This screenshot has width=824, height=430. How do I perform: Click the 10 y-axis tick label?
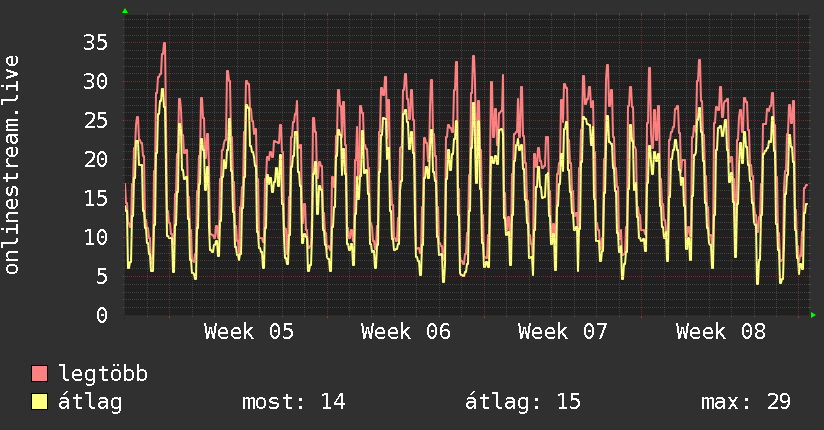click(x=96, y=237)
